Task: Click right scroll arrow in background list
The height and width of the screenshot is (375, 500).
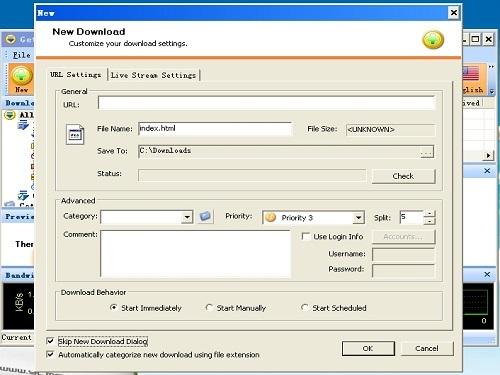Action: [x=488, y=155]
